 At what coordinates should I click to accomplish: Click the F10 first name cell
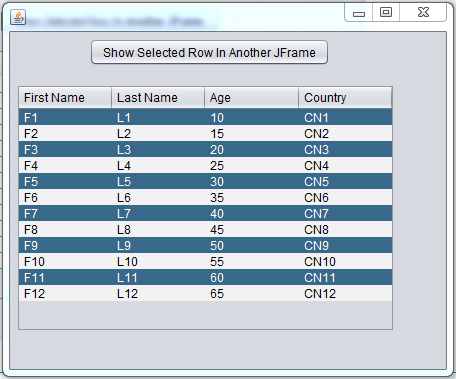[65, 261]
